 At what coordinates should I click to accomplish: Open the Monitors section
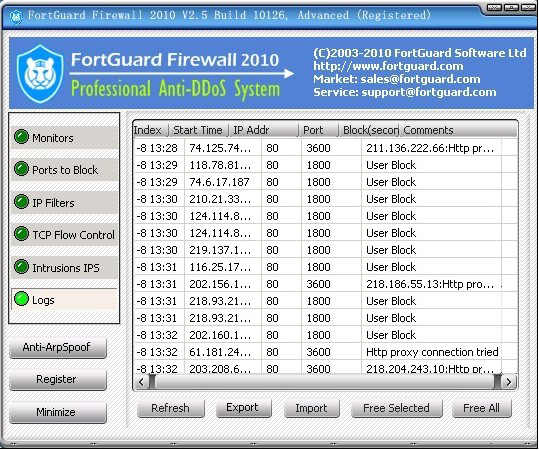[64, 138]
